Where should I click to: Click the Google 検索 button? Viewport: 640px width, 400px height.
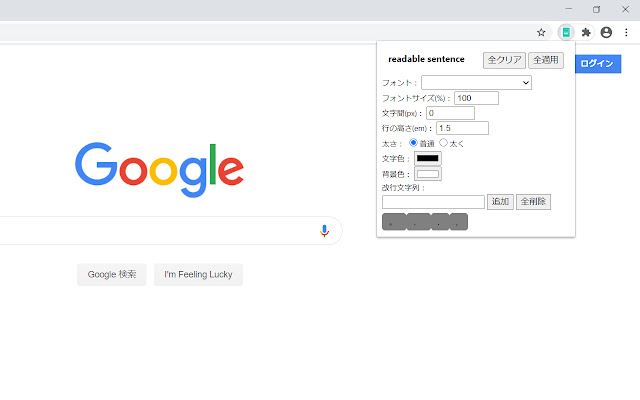(111, 274)
